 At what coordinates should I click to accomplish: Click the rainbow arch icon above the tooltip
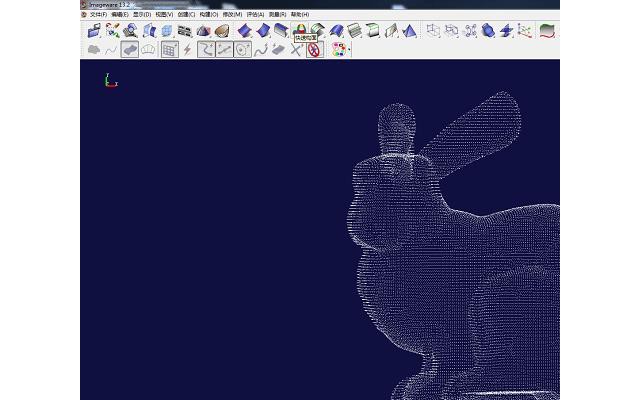tap(300, 29)
